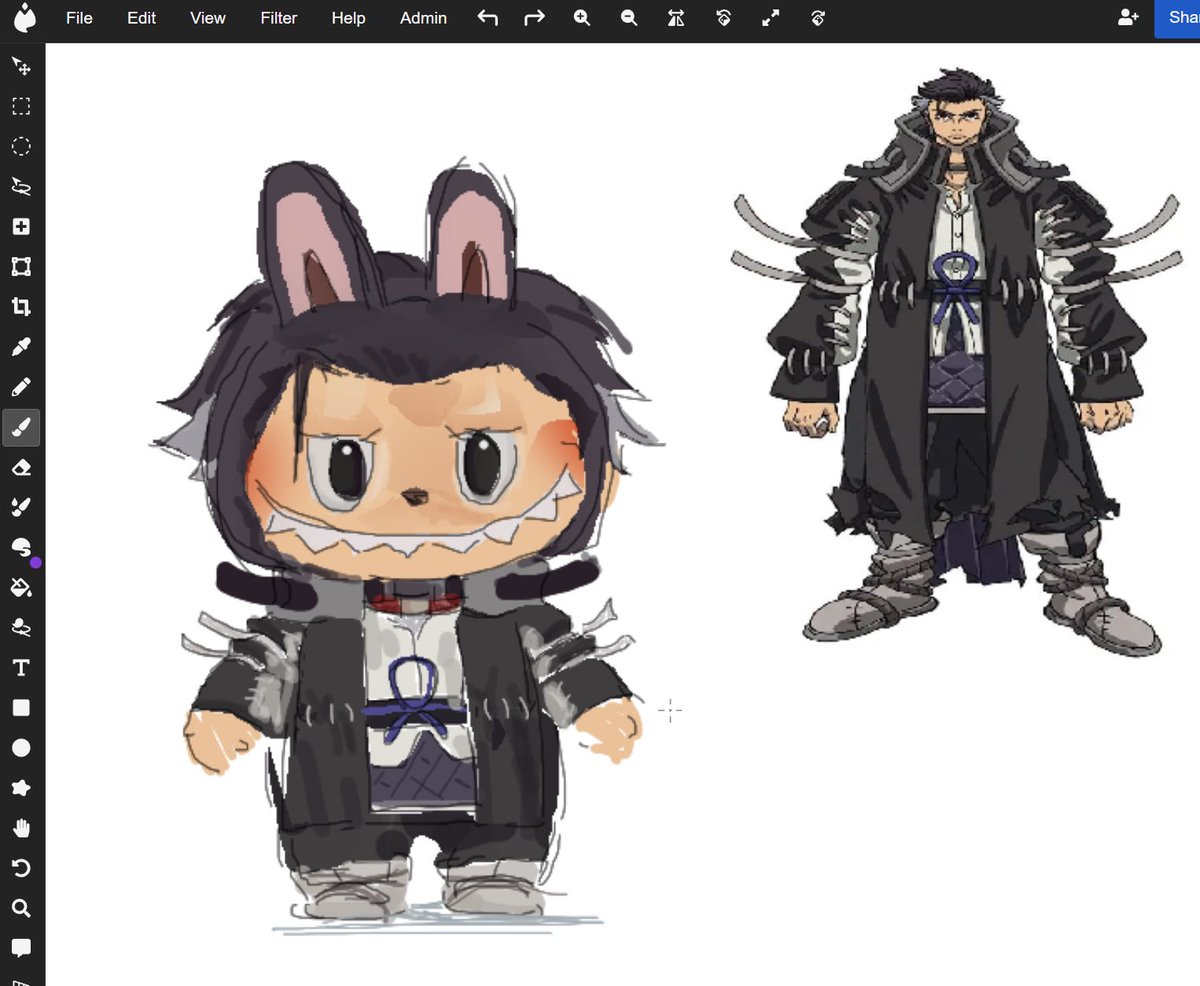Select the Transform tool
This screenshot has height=986, width=1200.
pyautogui.click(x=21, y=267)
